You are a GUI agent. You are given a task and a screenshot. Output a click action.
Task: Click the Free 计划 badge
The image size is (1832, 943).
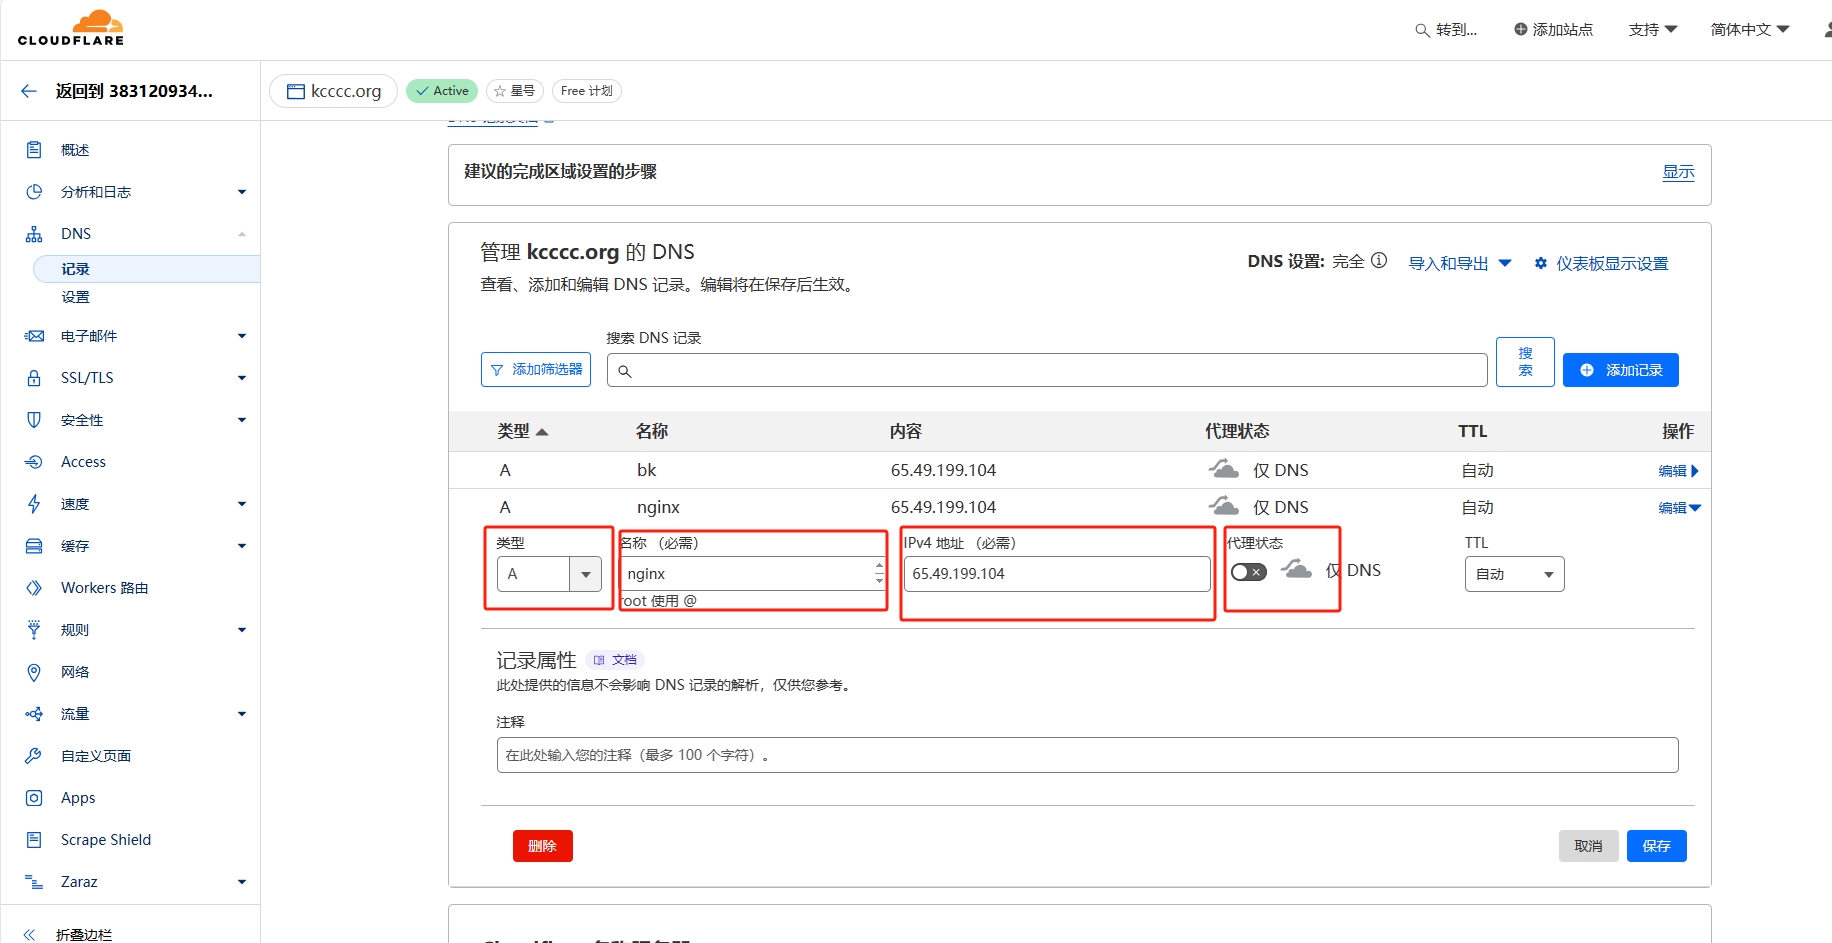click(x=587, y=91)
